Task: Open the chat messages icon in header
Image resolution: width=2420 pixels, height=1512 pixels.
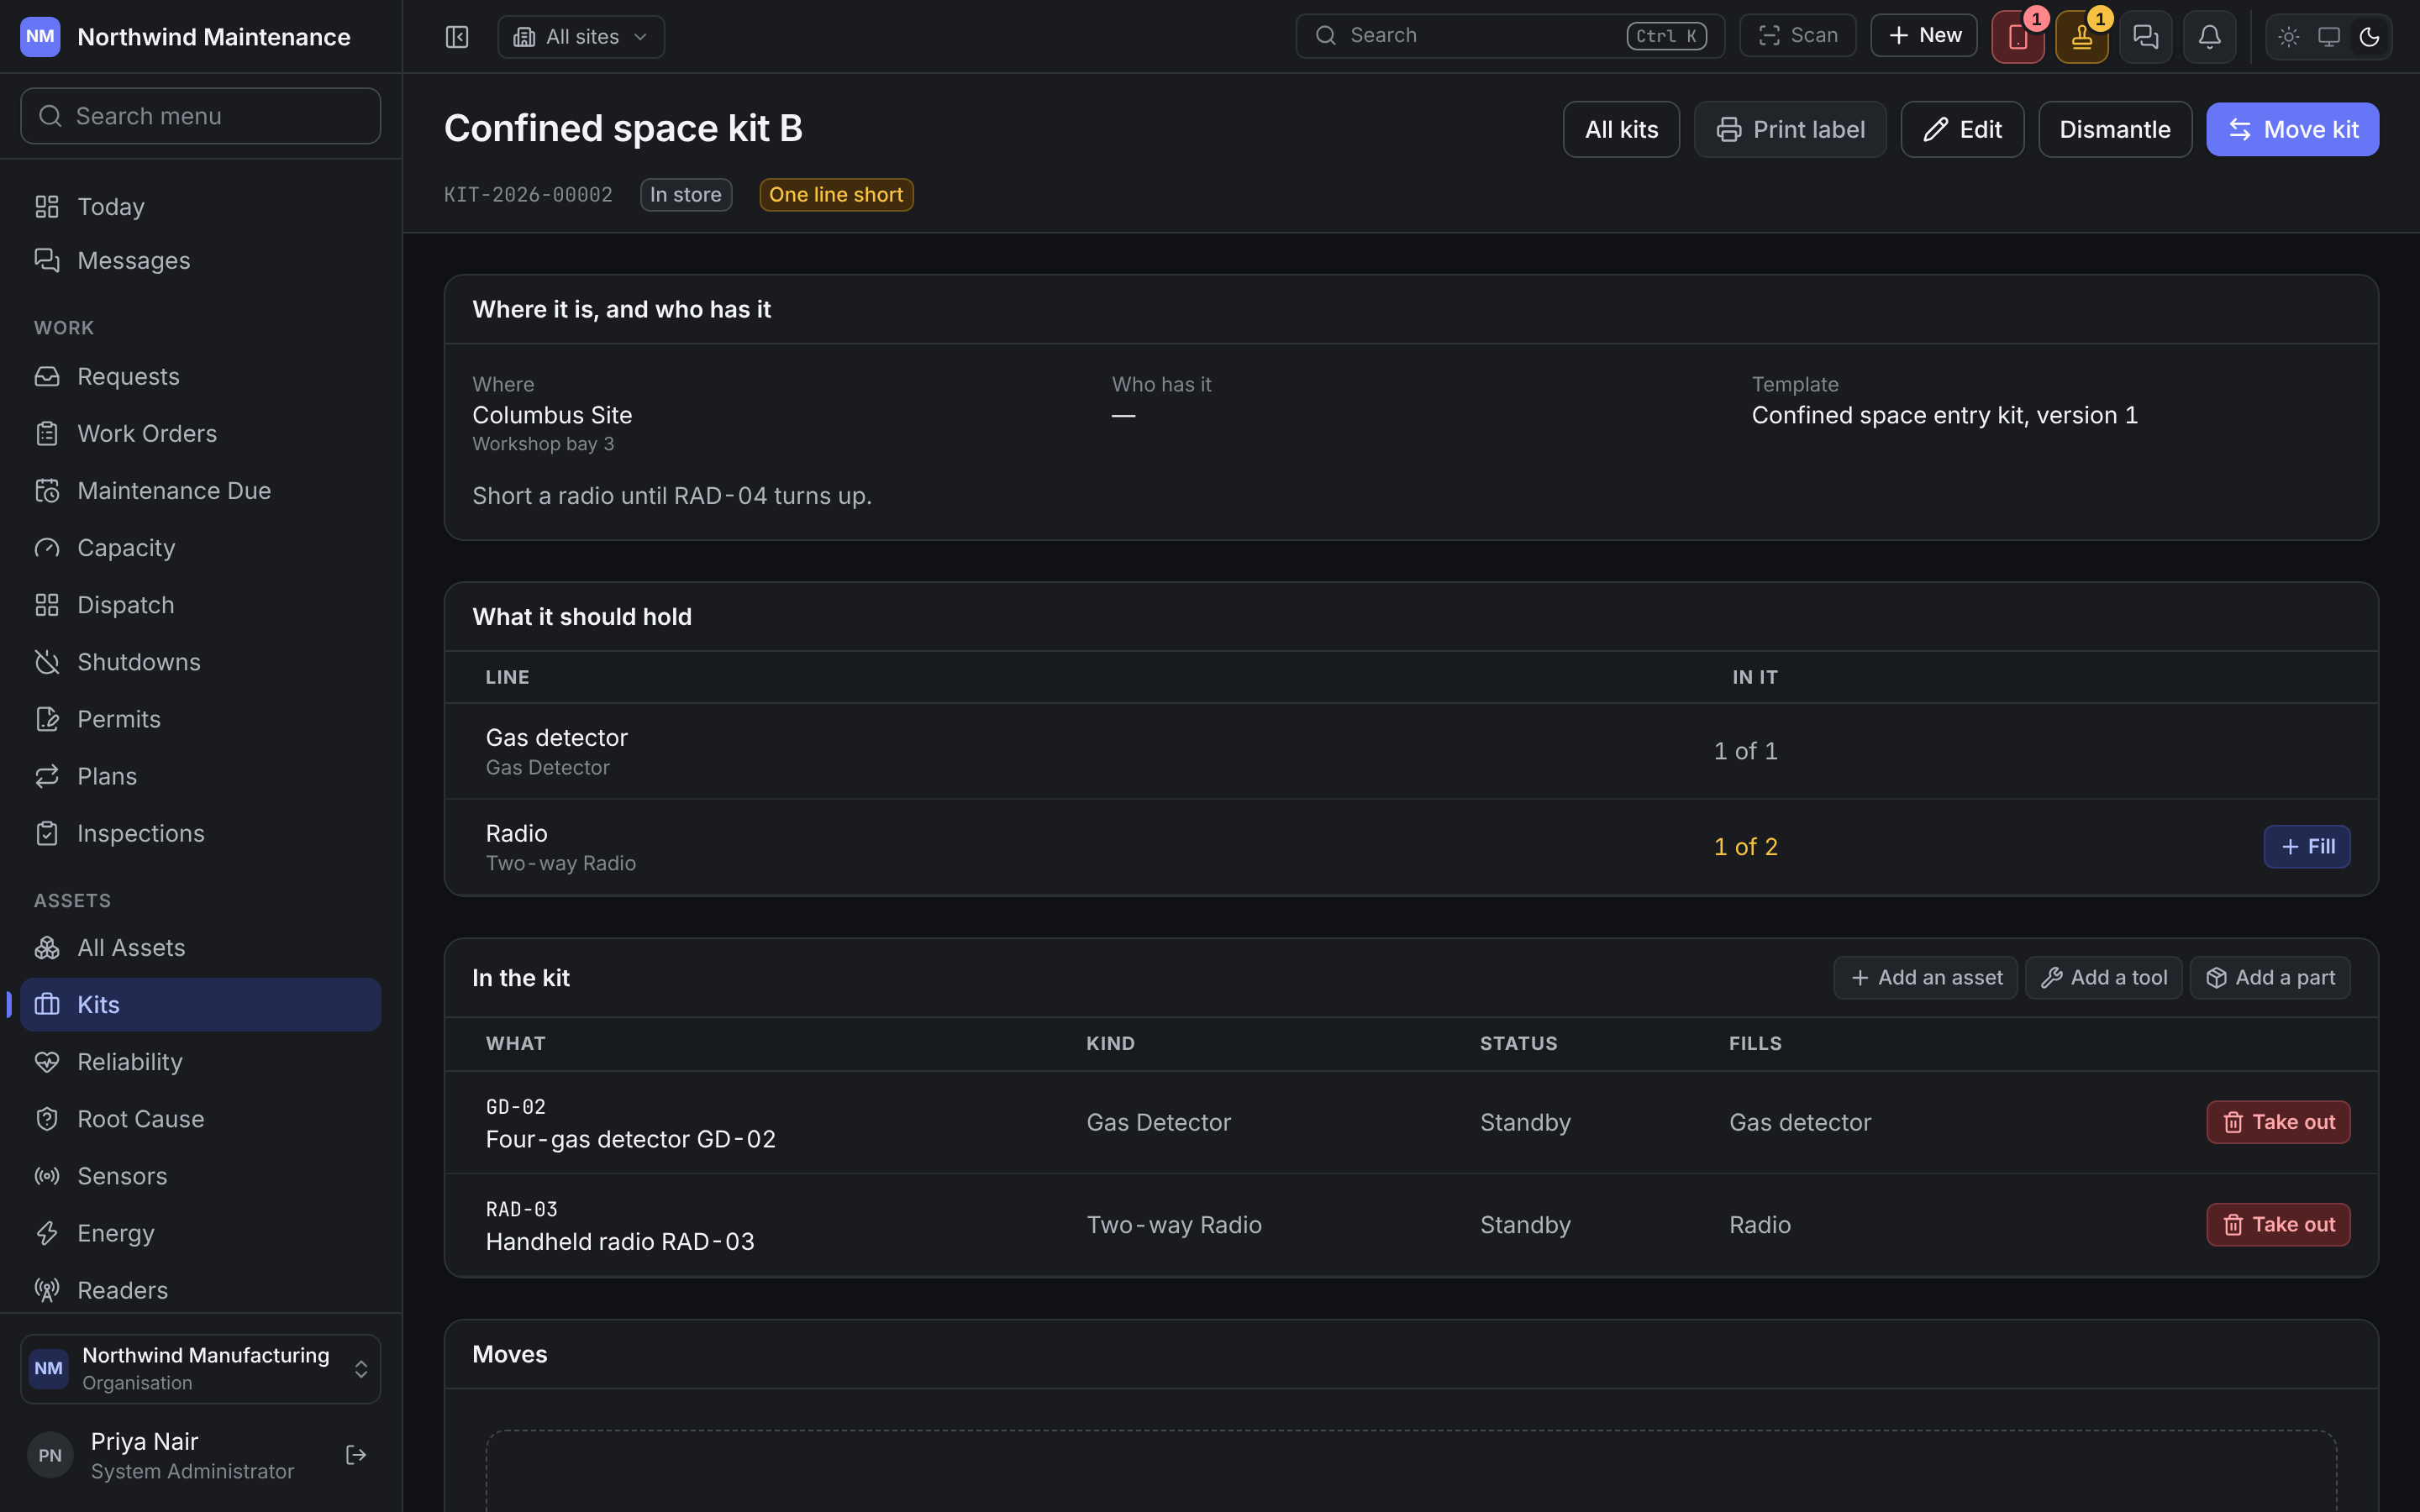Action: [x=2146, y=37]
